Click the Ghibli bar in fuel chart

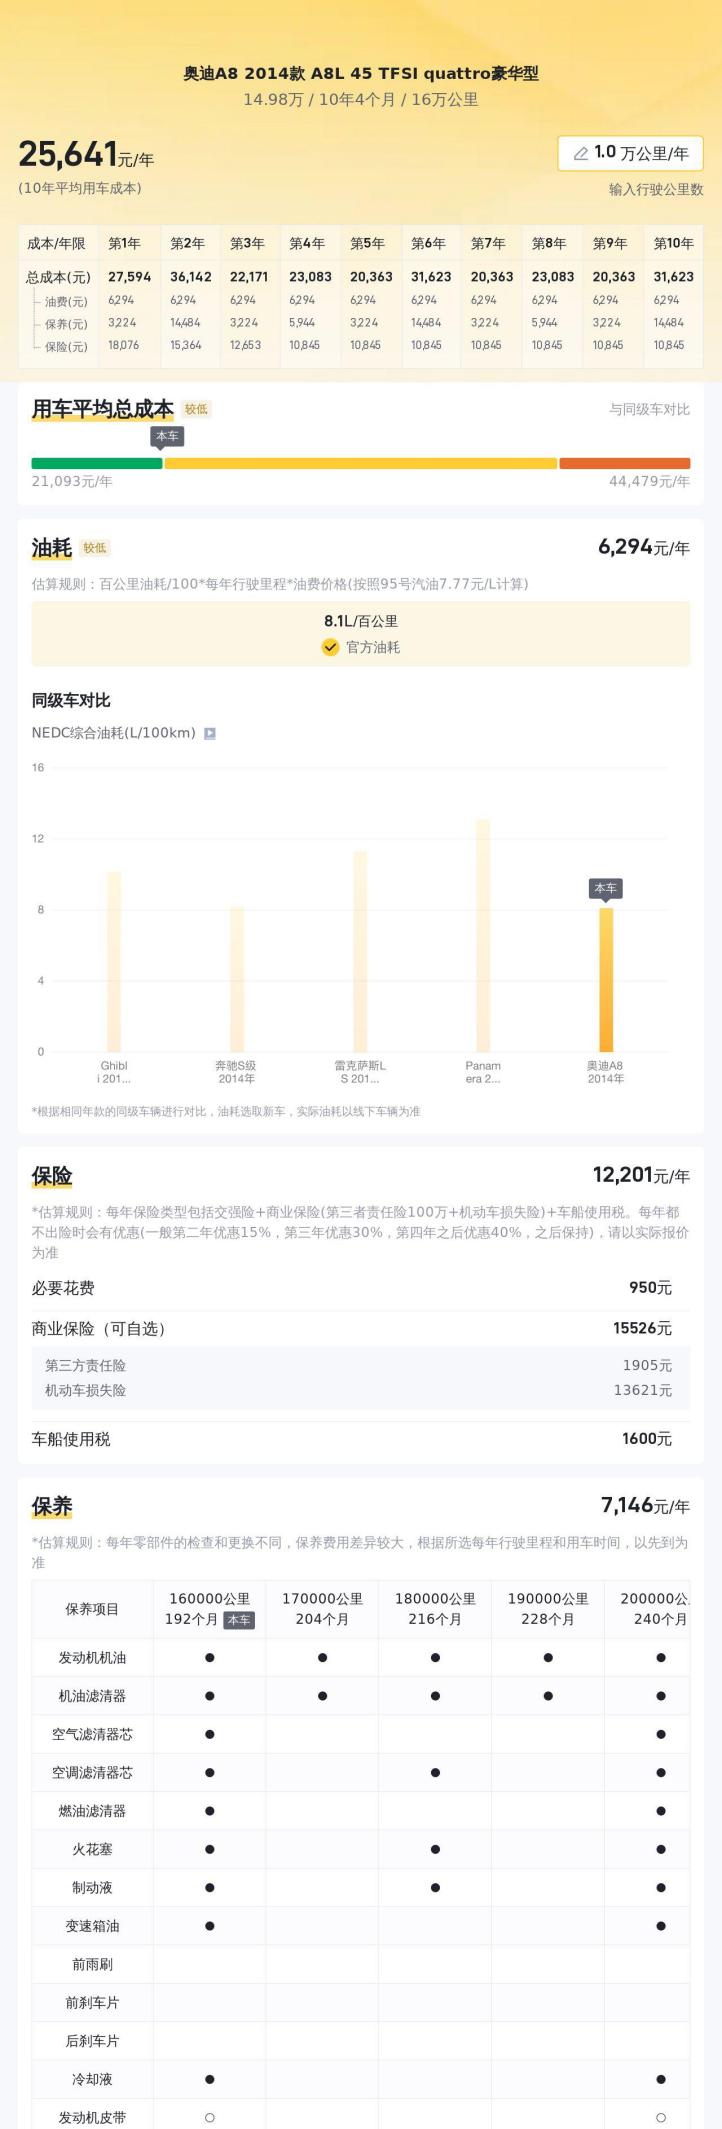click(x=114, y=961)
